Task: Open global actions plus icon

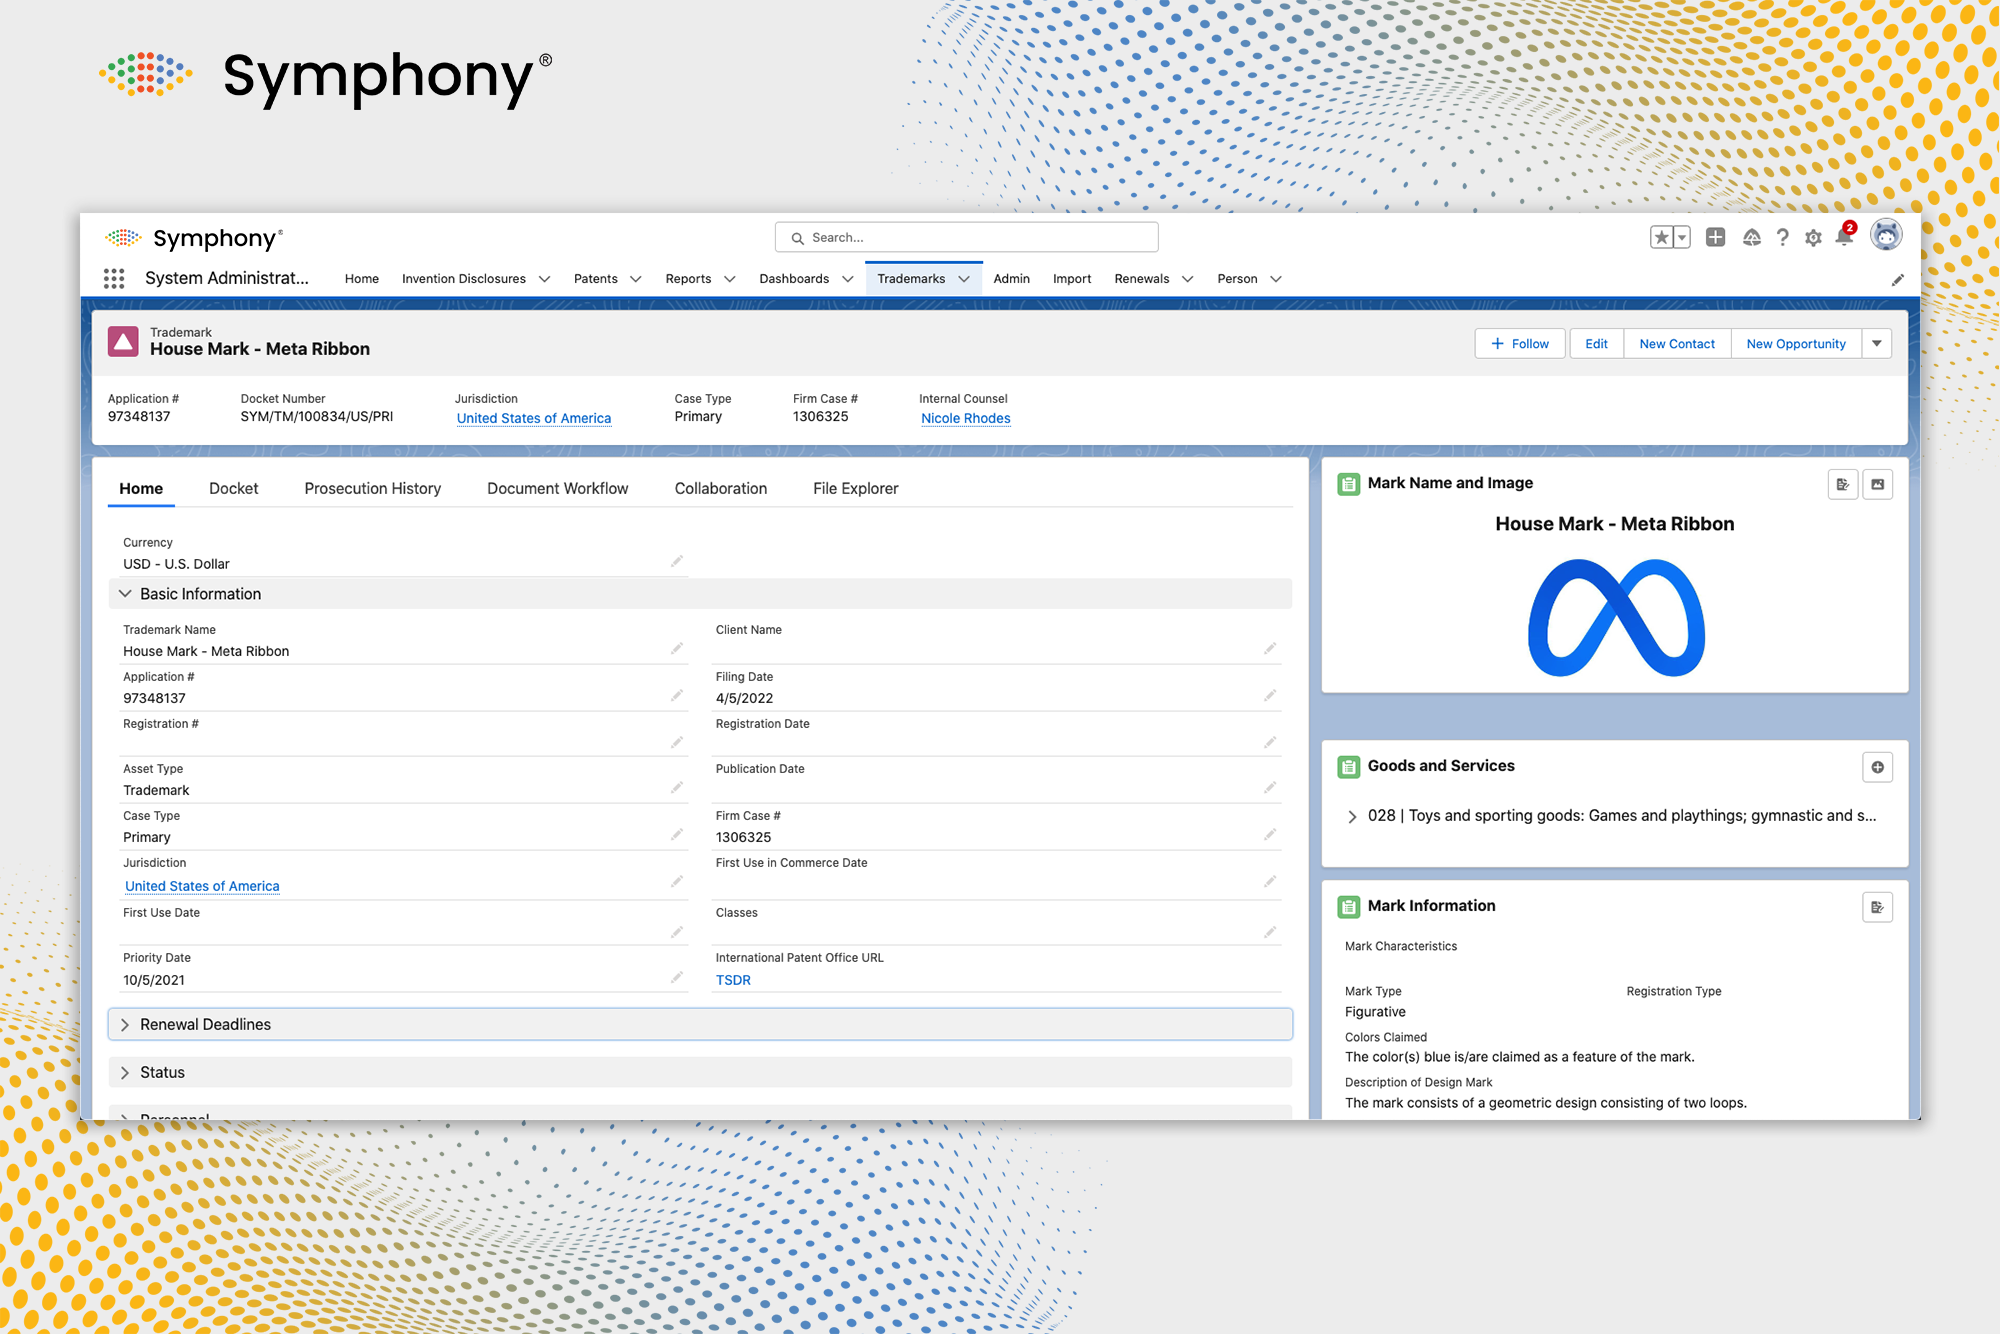Action: tap(1715, 237)
